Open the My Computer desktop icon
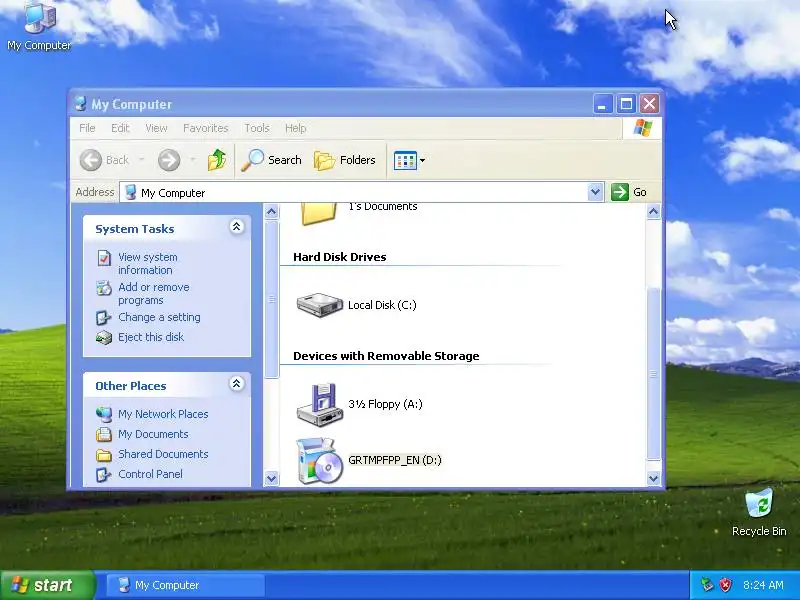800x600 pixels. click(x=39, y=26)
